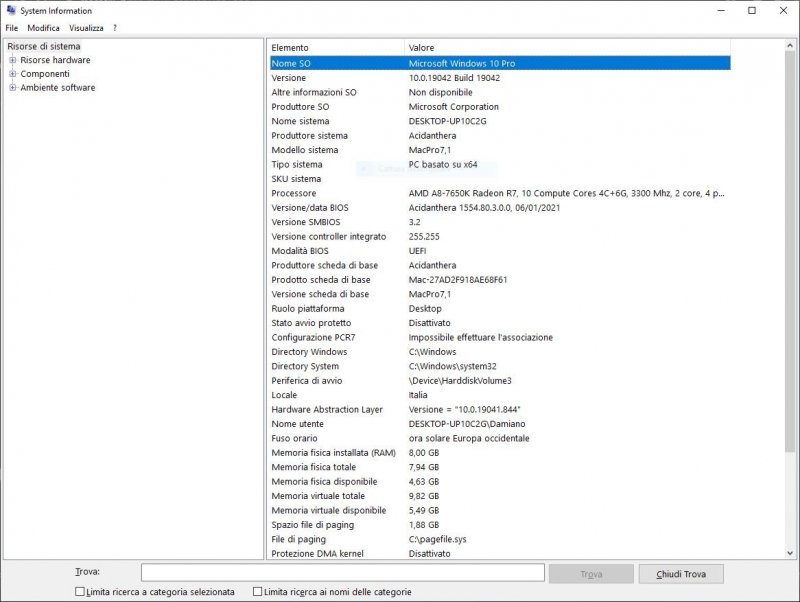The width and height of the screenshot is (800, 602).
Task: Click the System Information title bar icon
Action: pyautogui.click(x=10, y=10)
